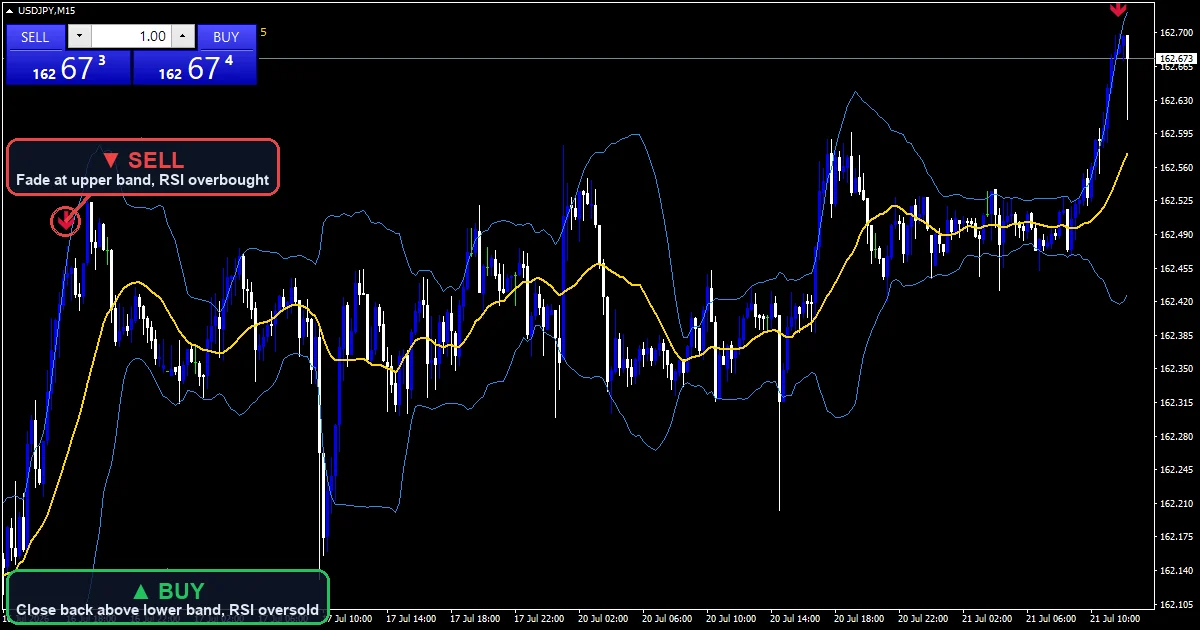Click the buy price tile 162 67 4
Image resolution: width=1200 pixels, height=630 pixels.
pos(195,68)
